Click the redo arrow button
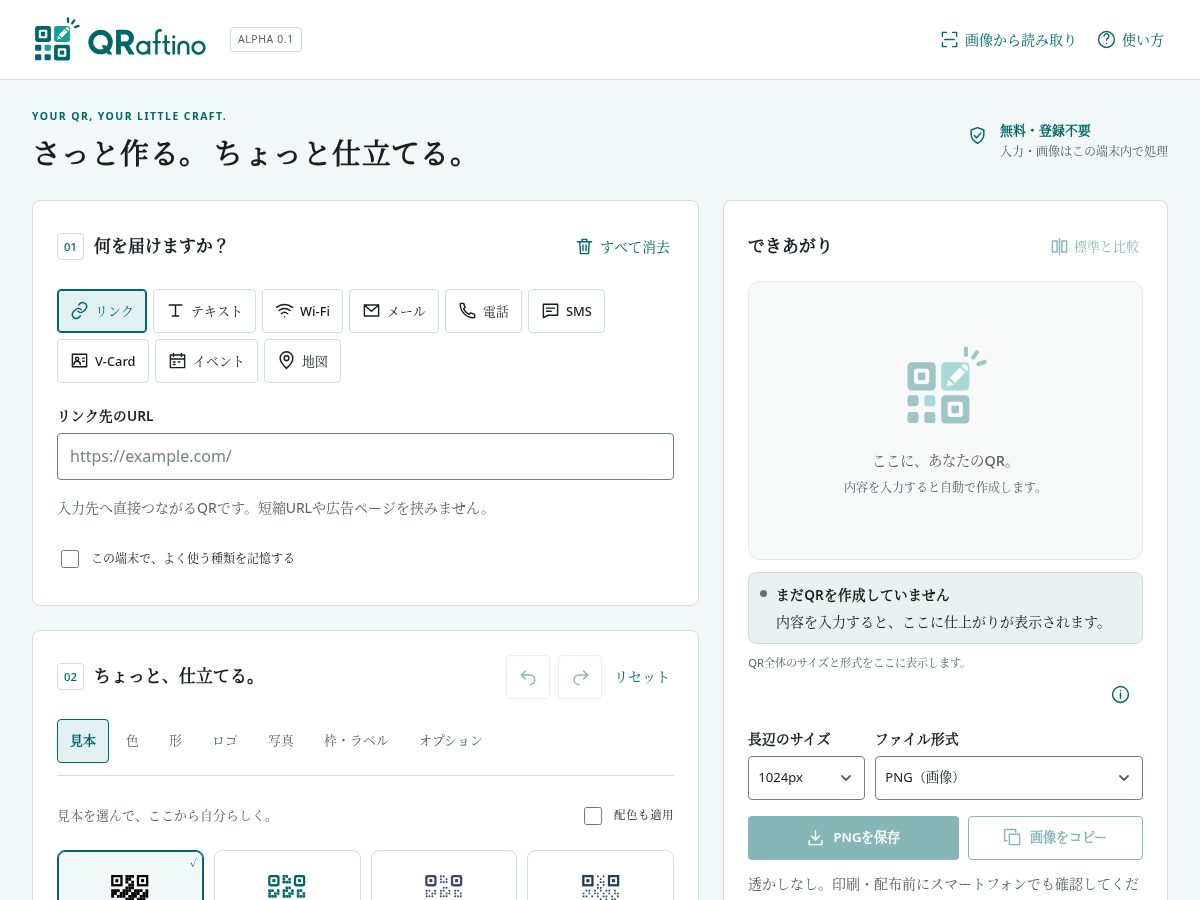Image resolution: width=1200 pixels, height=900 pixels. click(580, 677)
